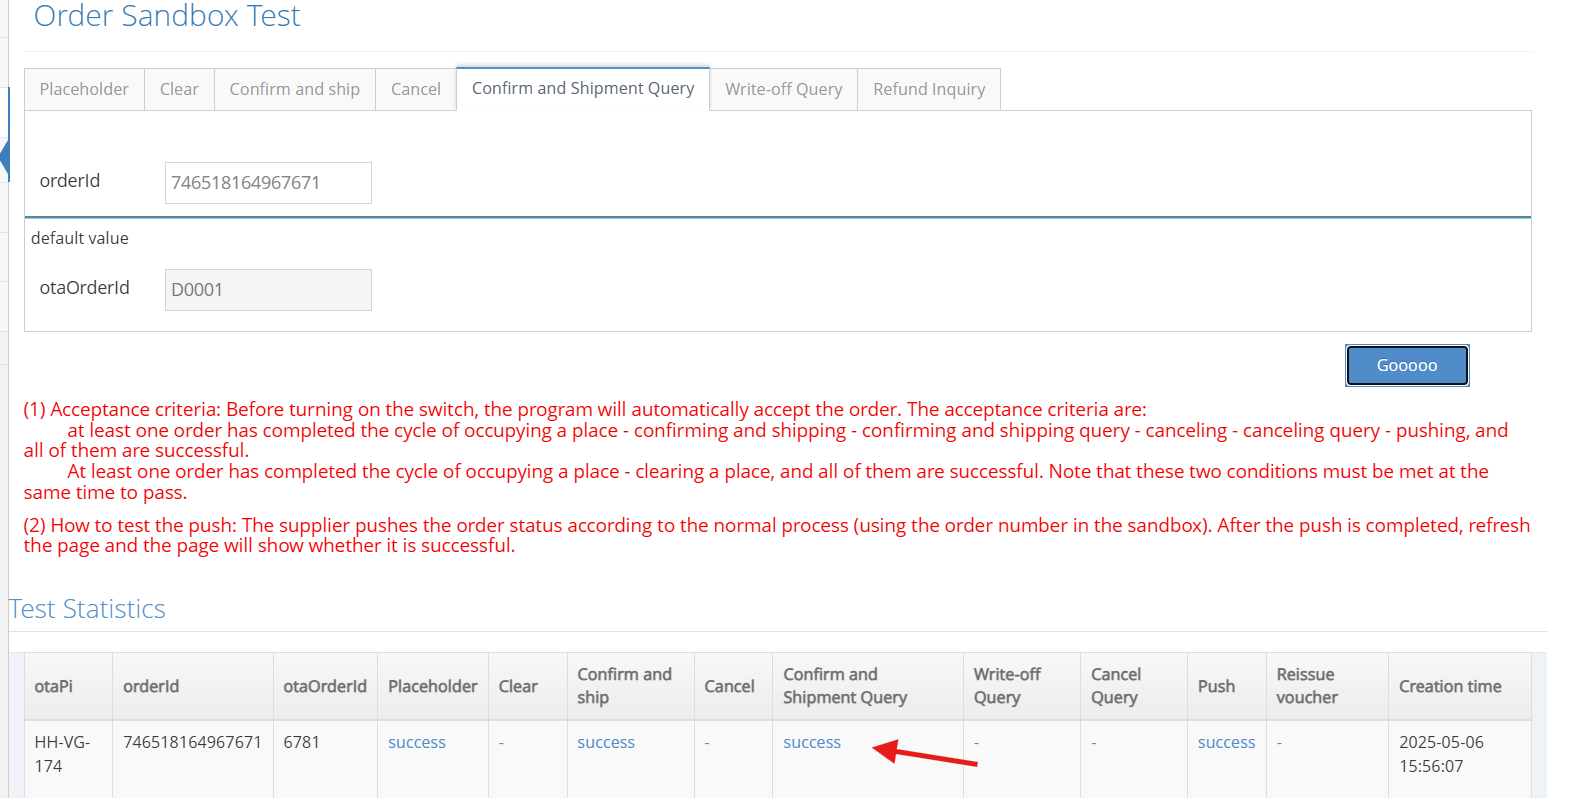This screenshot has height=798, width=1581.
Task: Open success link under Confirm and Shipment Query column
Action: tap(811, 742)
